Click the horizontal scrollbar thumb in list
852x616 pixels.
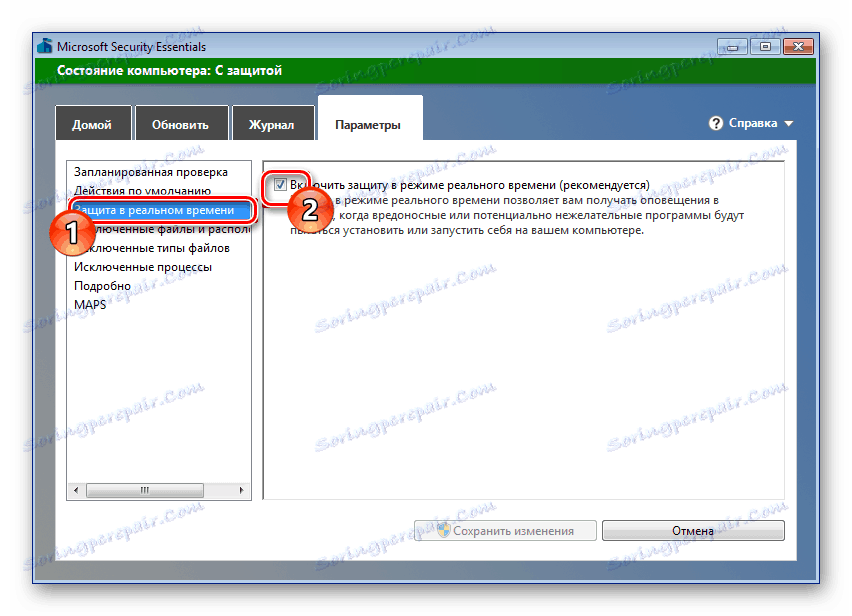tap(145, 490)
